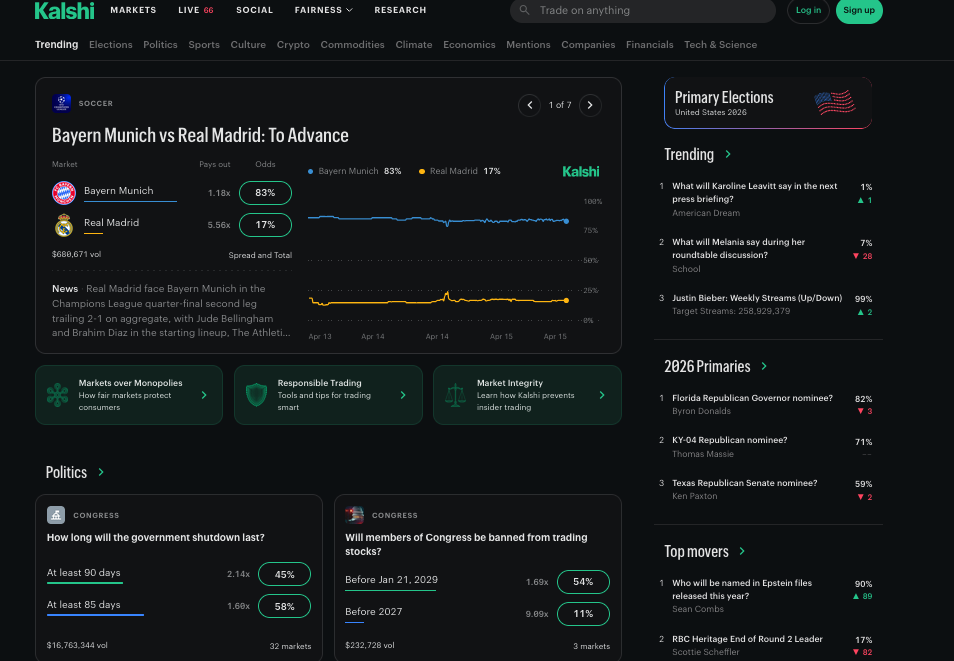Image resolution: width=954 pixels, height=661 pixels.
Task: Switch to the Elections category tab
Action: (x=111, y=44)
